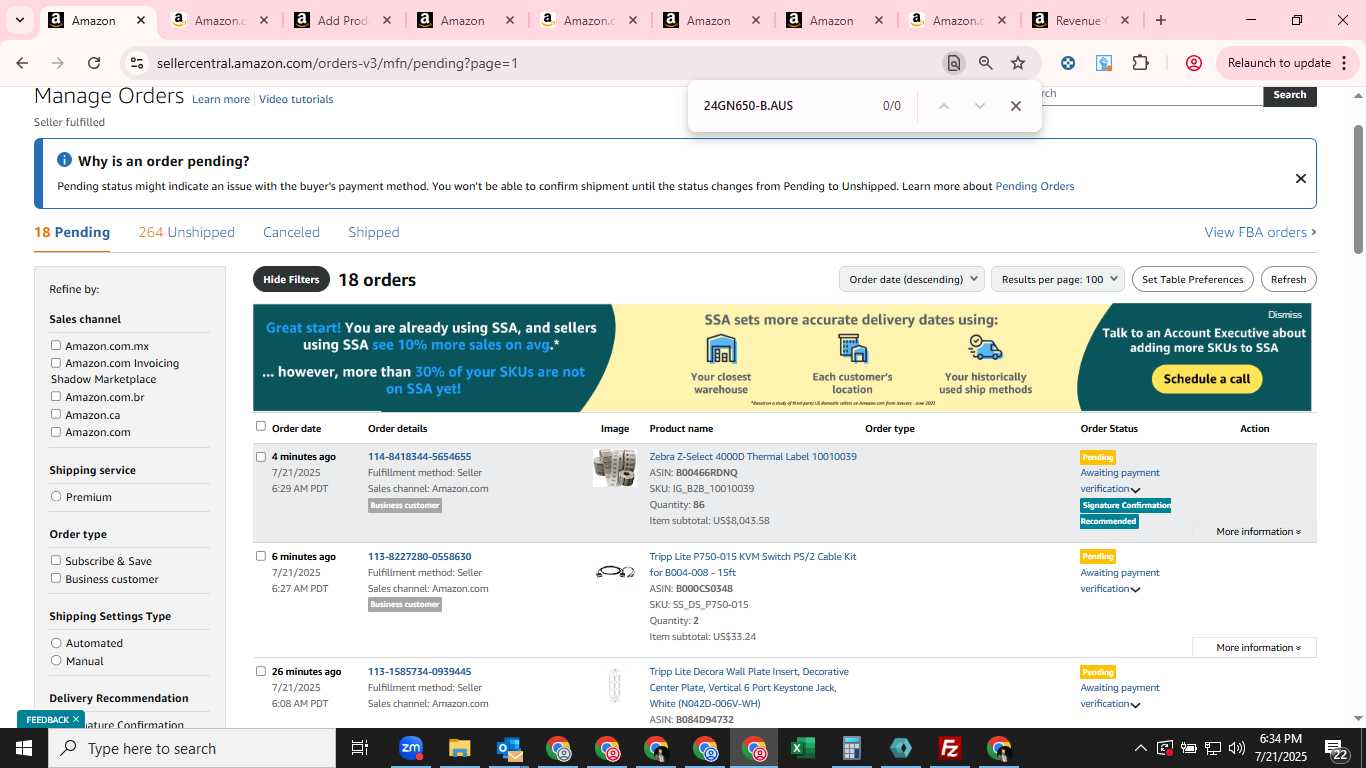Click the Schedule a call button
The width and height of the screenshot is (1366, 768).
(x=1207, y=379)
